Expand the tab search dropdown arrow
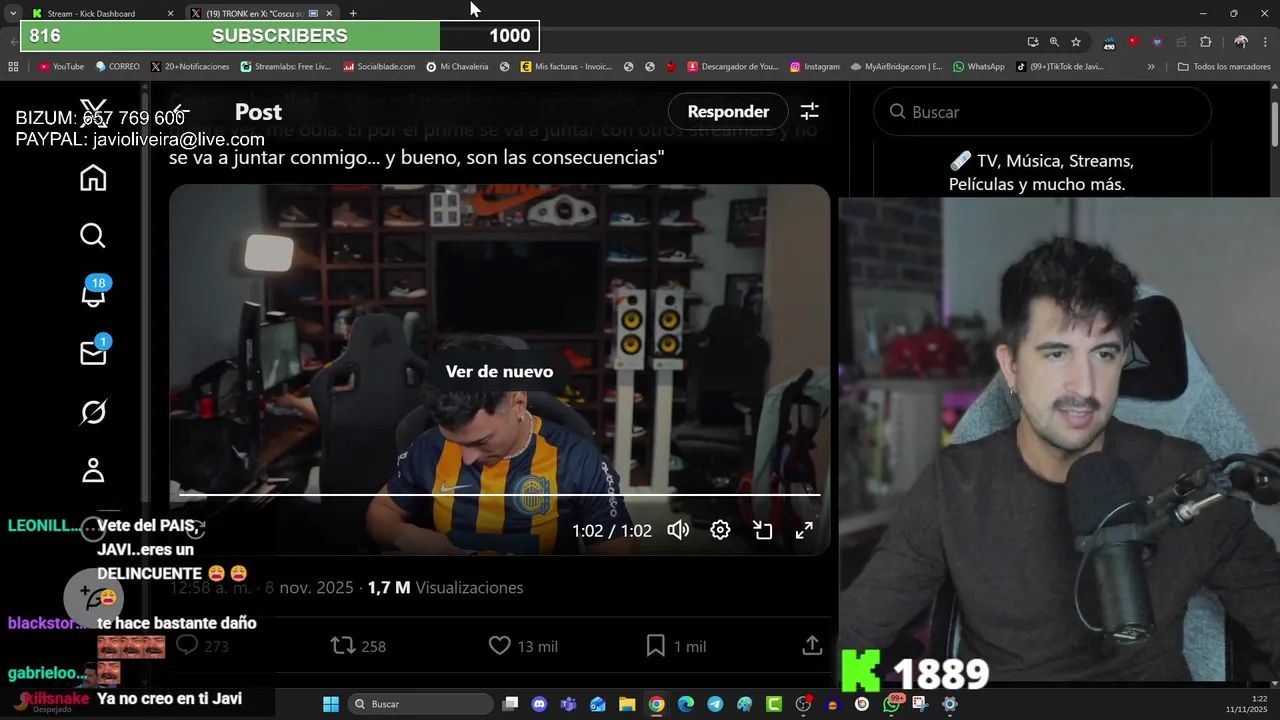This screenshot has width=1280, height=720. (12, 13)
